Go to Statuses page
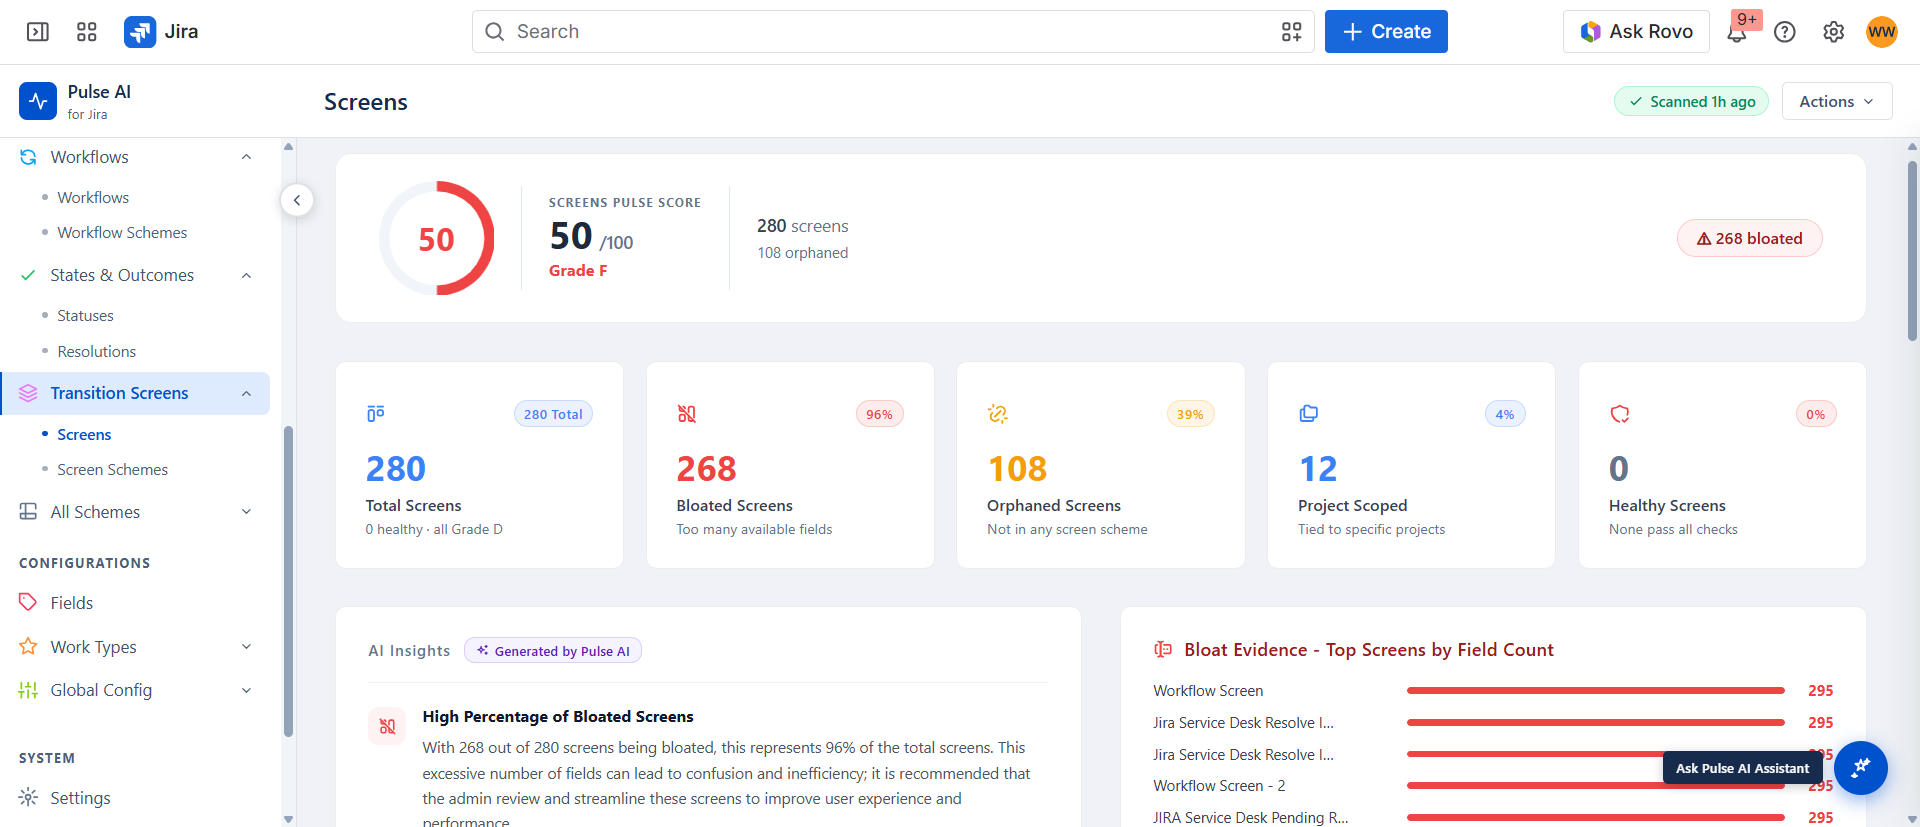The image size is (1920, 827). click(85, 316)
